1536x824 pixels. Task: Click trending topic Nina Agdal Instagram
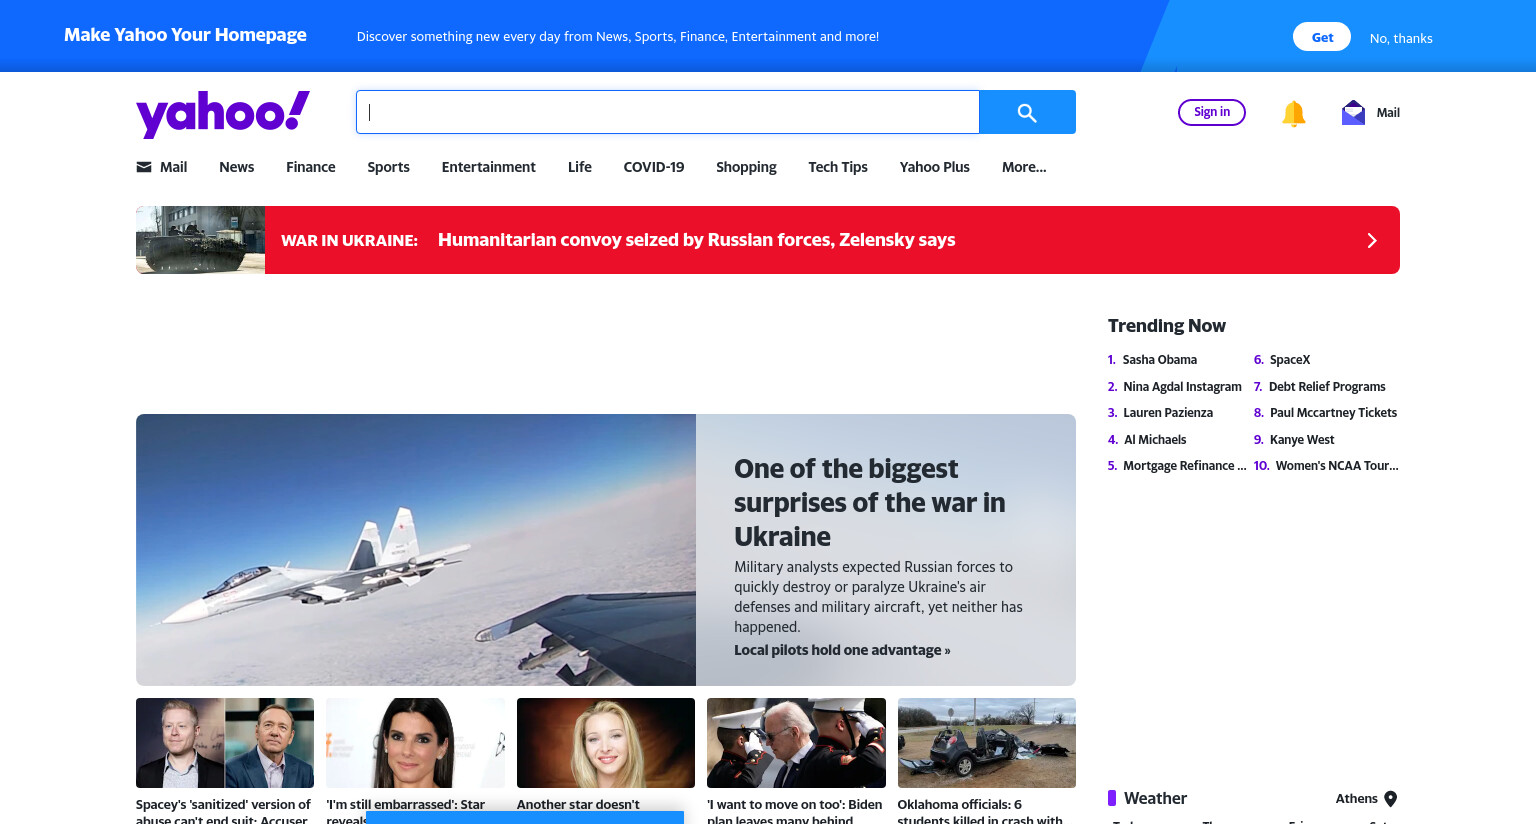click(1182, 387)
